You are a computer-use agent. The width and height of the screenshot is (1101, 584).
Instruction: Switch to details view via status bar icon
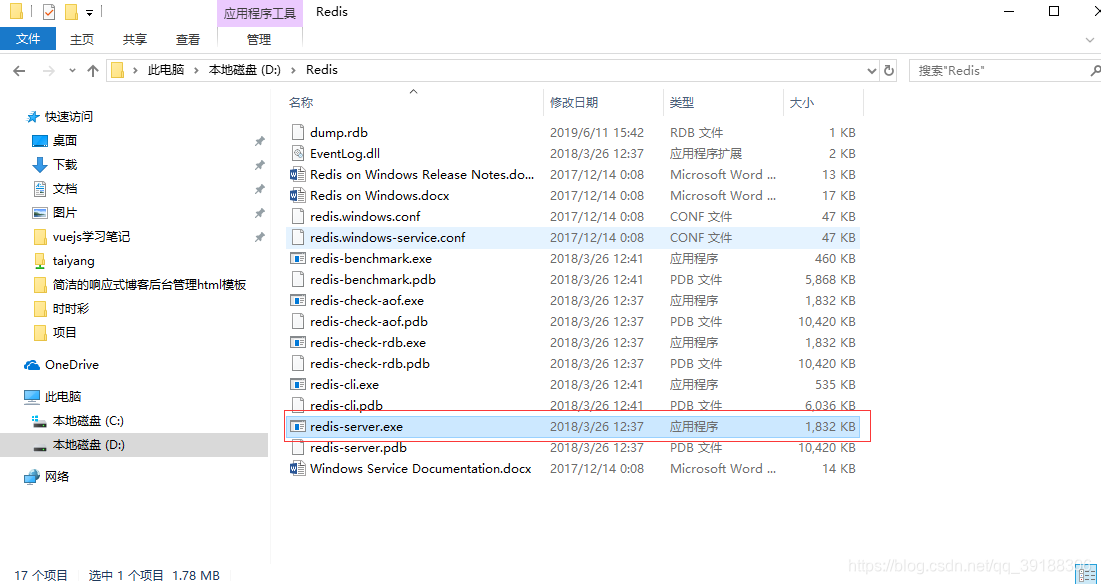[1086, 576]
